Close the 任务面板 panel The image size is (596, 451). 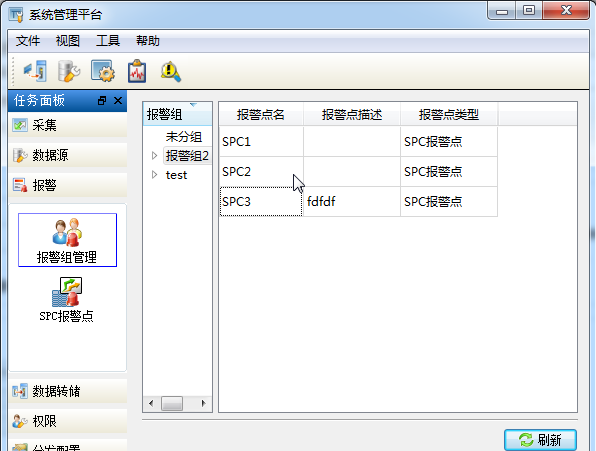[118, 101]
